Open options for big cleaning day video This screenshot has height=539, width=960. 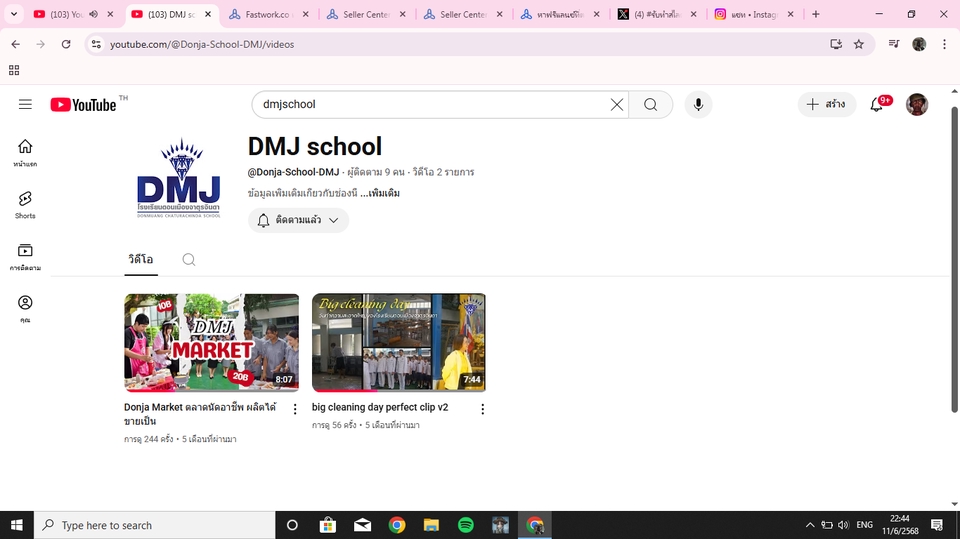(482, 409)
